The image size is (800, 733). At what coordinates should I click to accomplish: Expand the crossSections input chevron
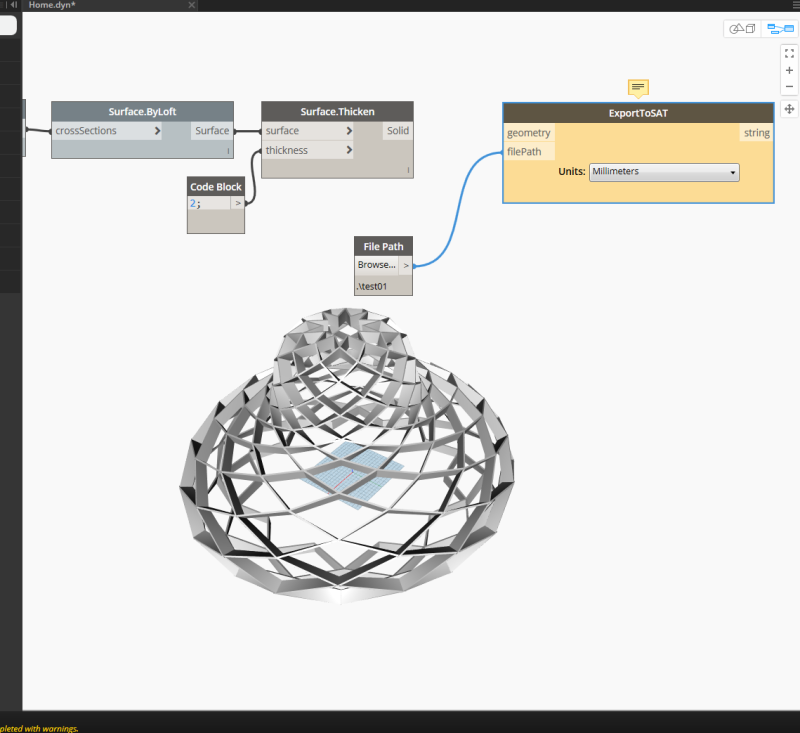[155, 130]
